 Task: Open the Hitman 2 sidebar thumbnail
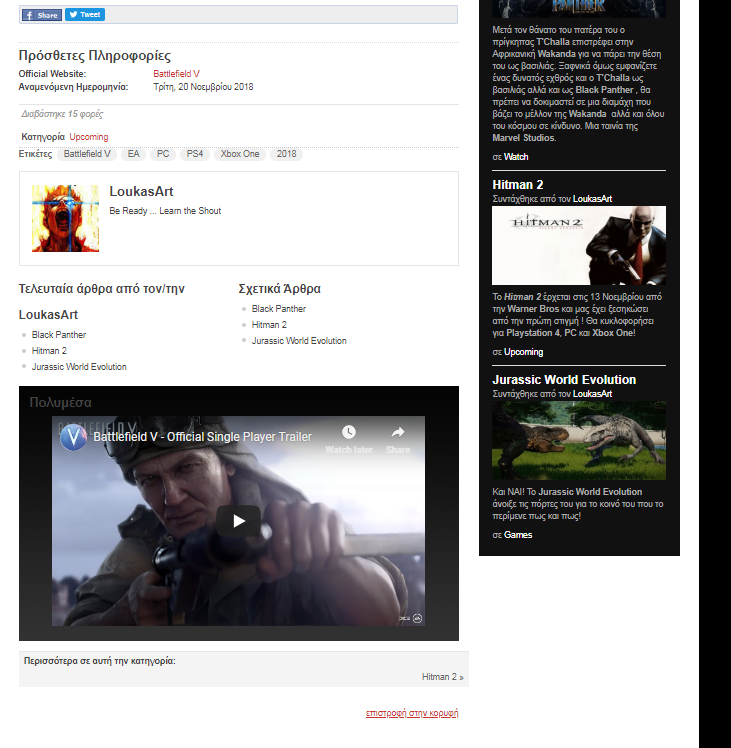(579, 246)
